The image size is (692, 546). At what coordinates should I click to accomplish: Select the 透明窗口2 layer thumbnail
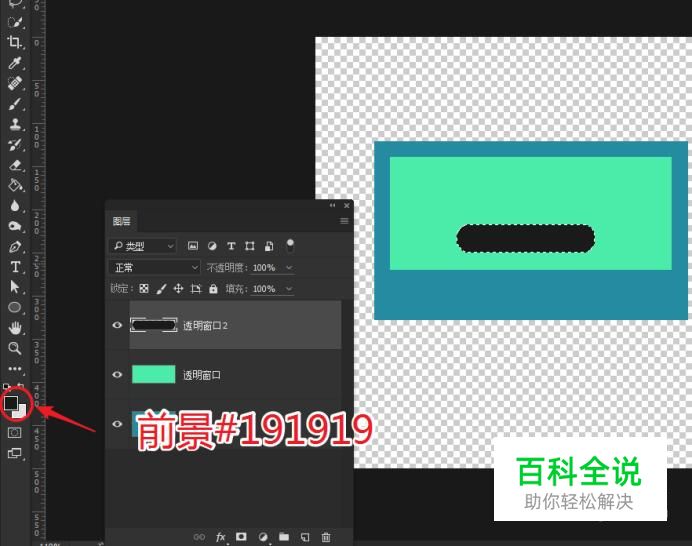(154, 325)
